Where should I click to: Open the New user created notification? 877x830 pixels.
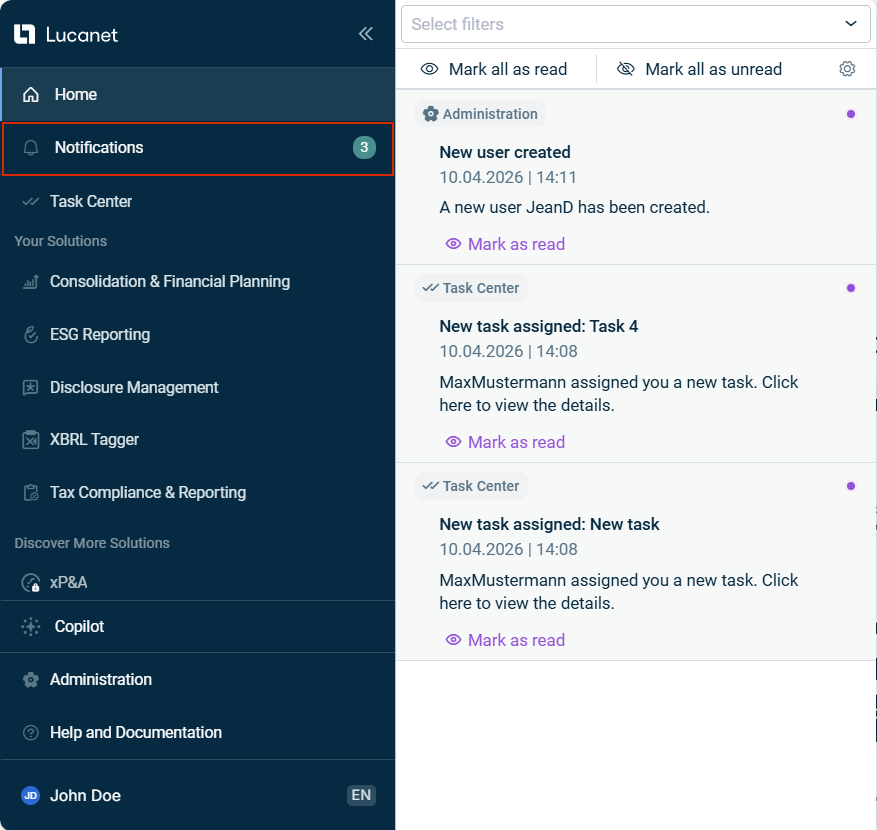click(x=505, y=152)
